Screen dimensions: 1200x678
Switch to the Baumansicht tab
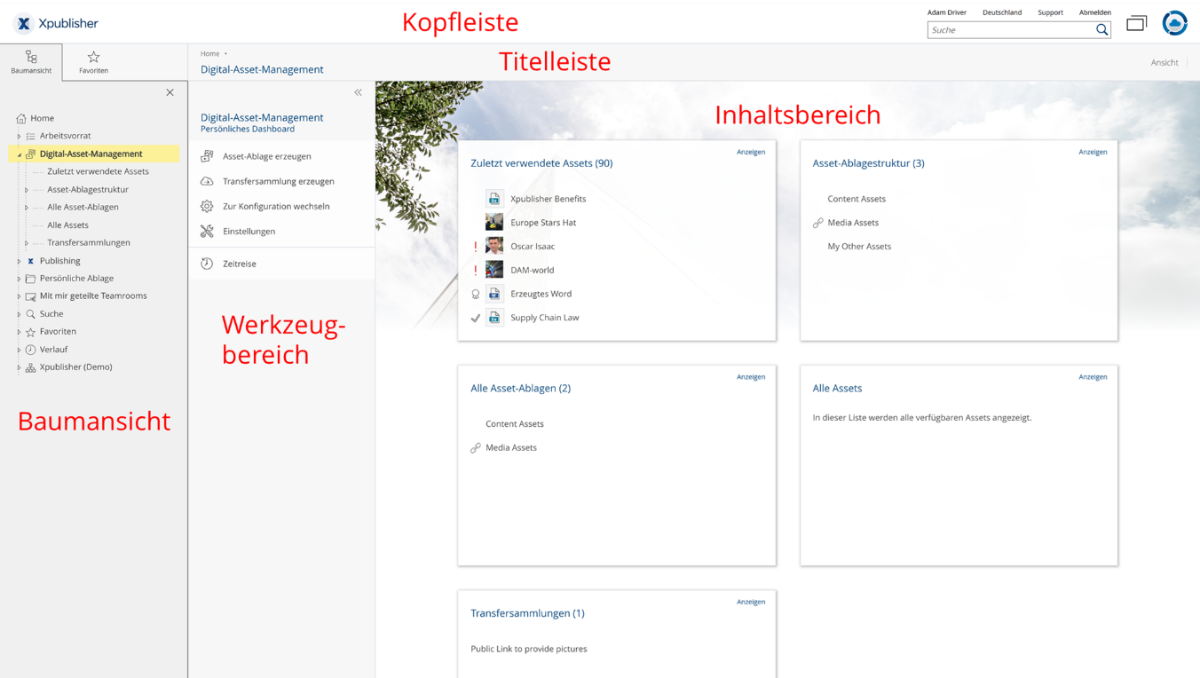[x=31, y=62]
